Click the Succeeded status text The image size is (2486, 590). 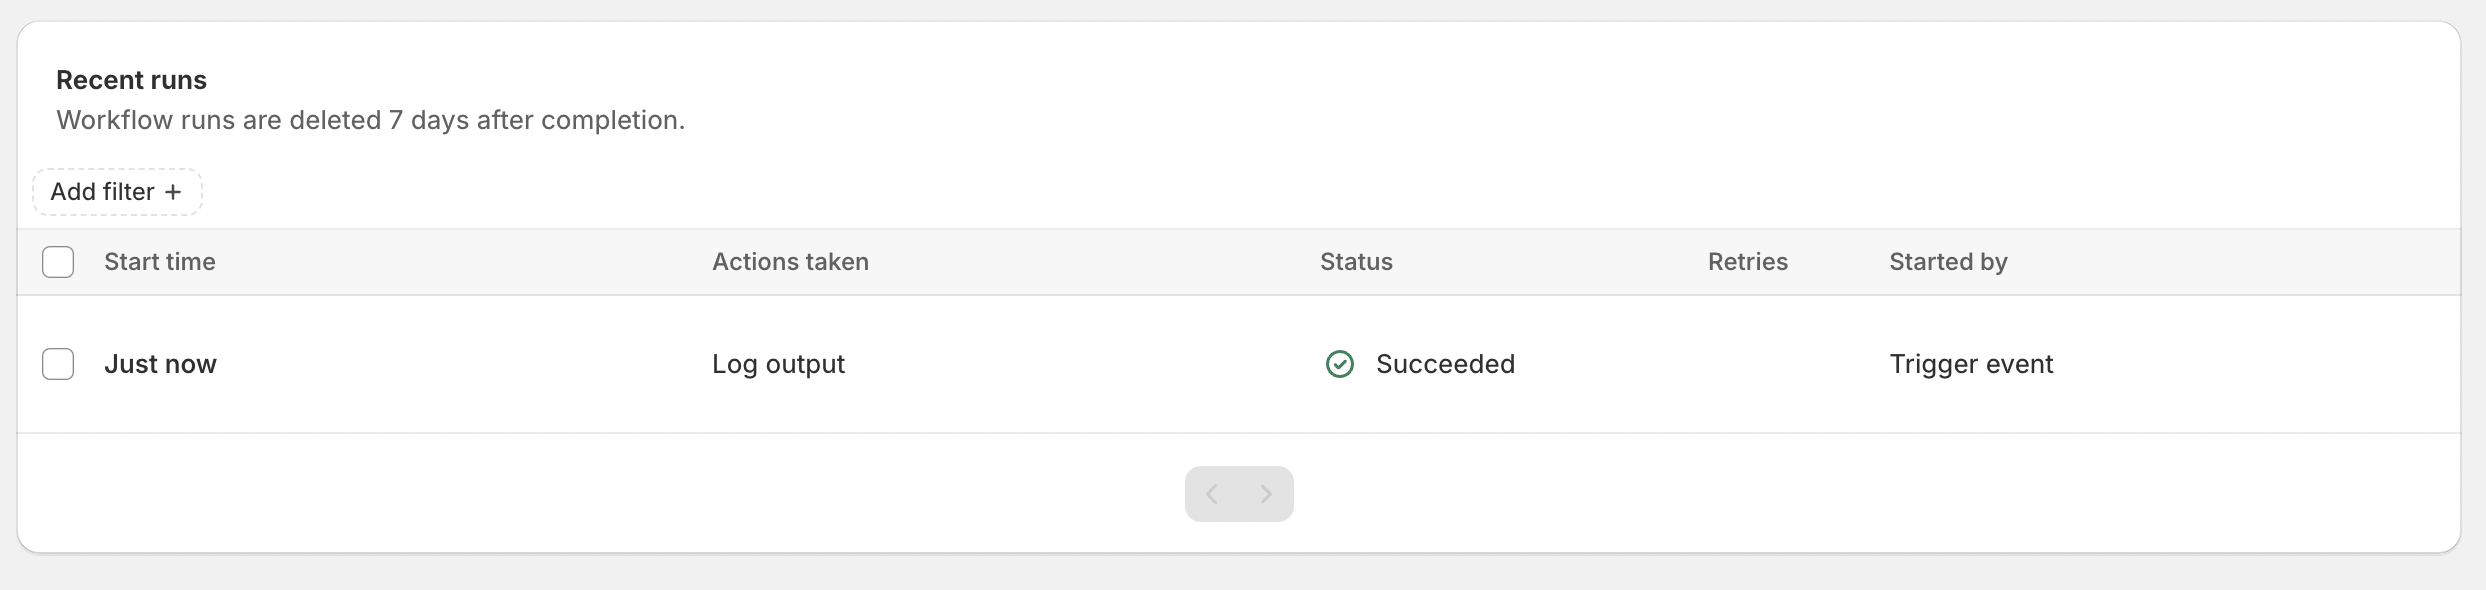coord(1445,364)
